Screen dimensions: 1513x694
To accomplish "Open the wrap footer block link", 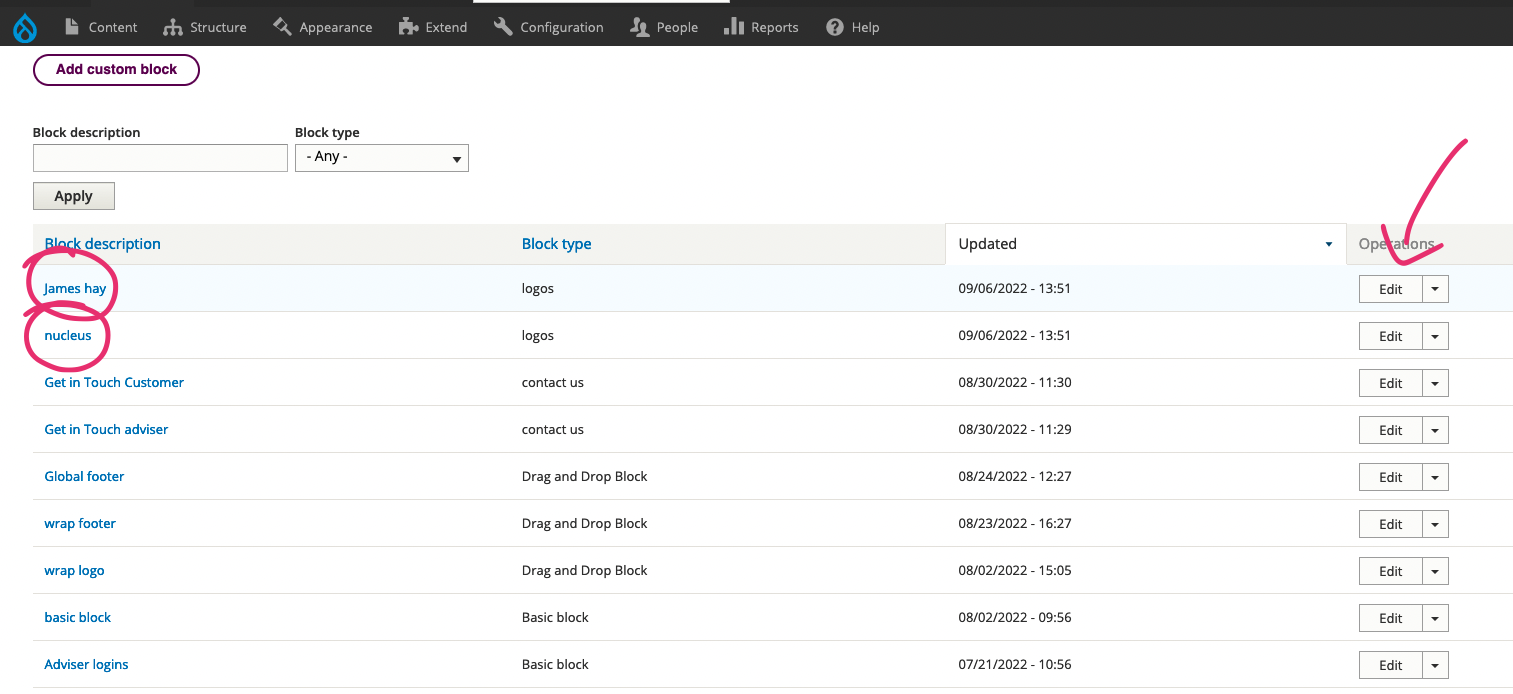I will (80, 524).
